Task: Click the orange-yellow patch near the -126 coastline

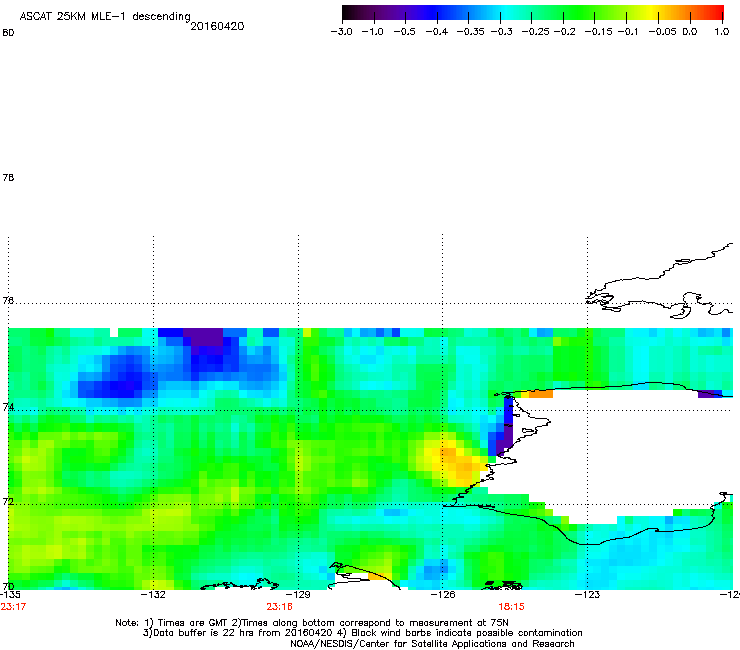Action: (x=455, y=459)
